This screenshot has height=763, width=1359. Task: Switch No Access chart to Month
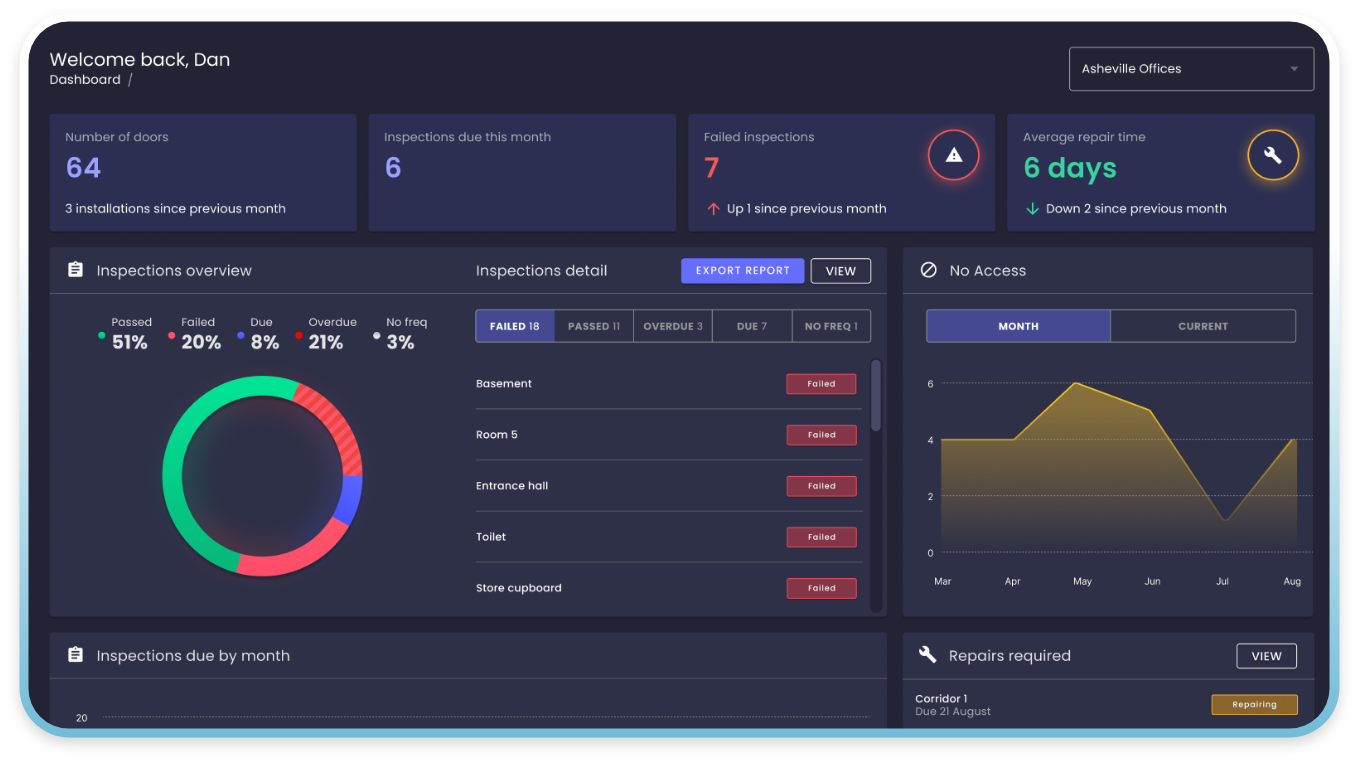1018,326
